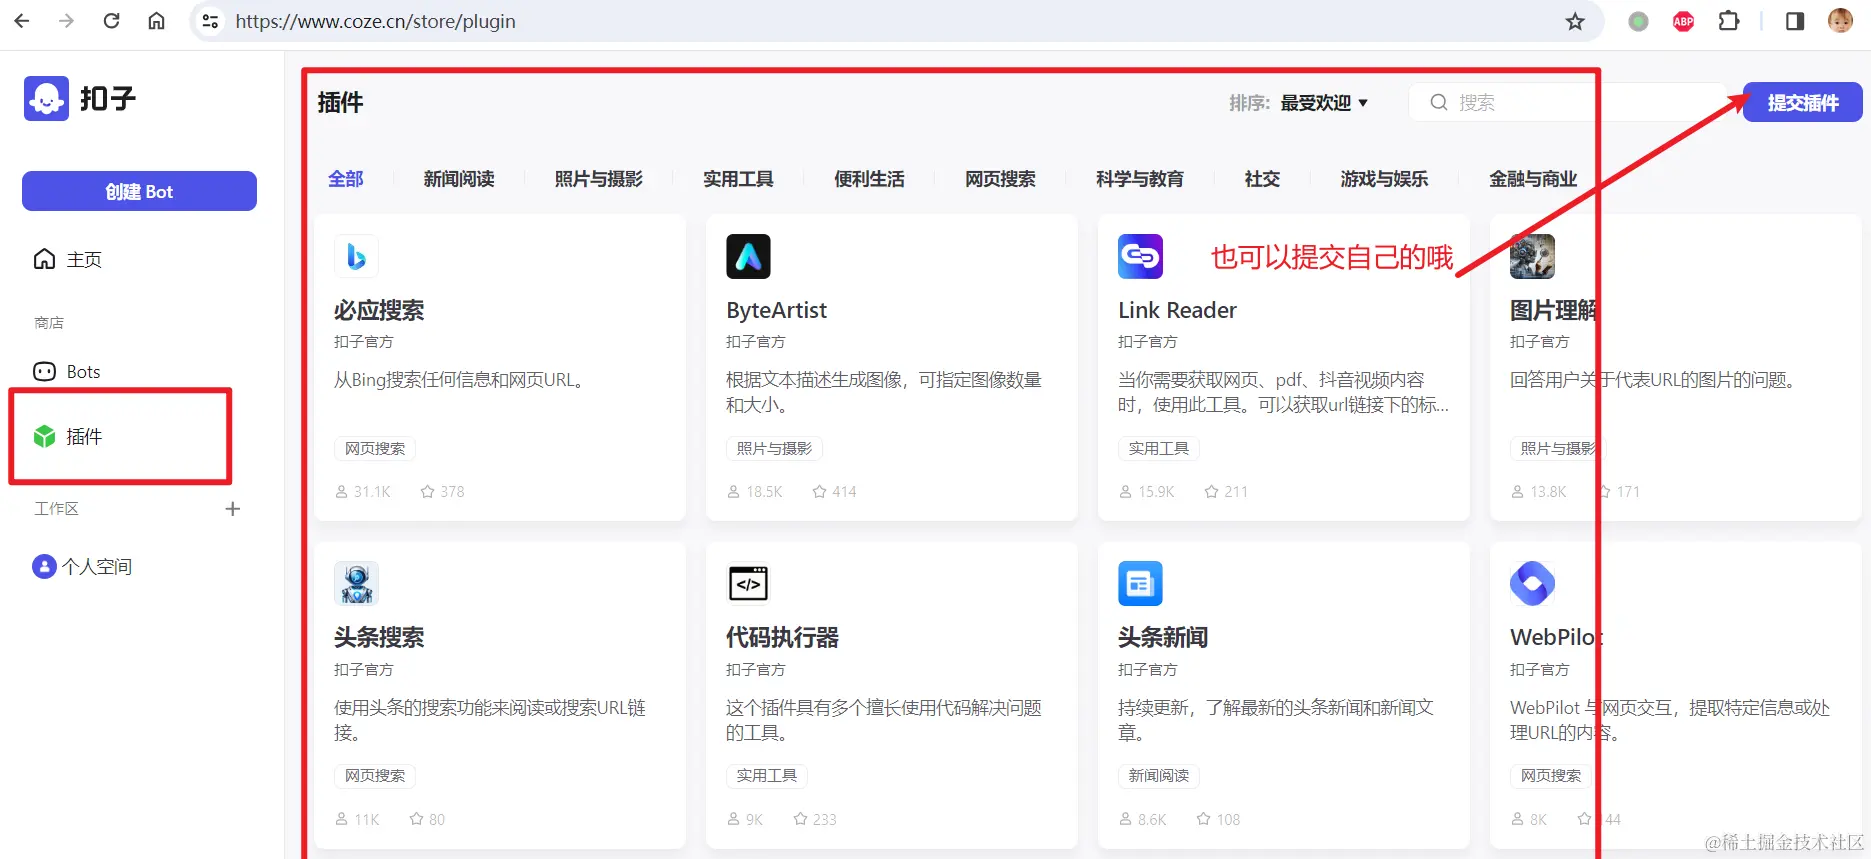Click the 照片与摄影 tag on ByteArtist card
The image size is (1871, 859).
click(774, 449)
